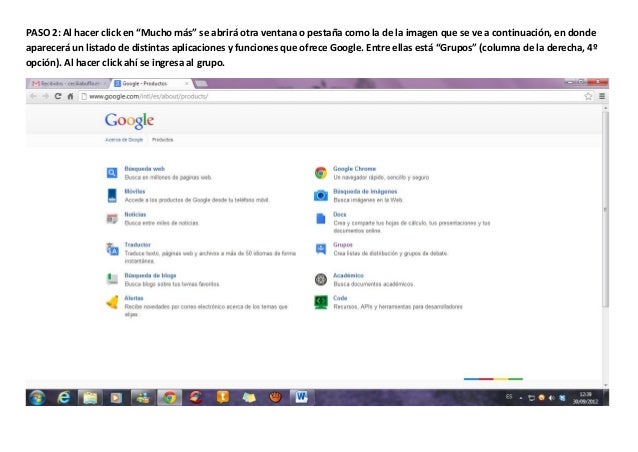Click the Google Chrome product icon

click(321, 173)
